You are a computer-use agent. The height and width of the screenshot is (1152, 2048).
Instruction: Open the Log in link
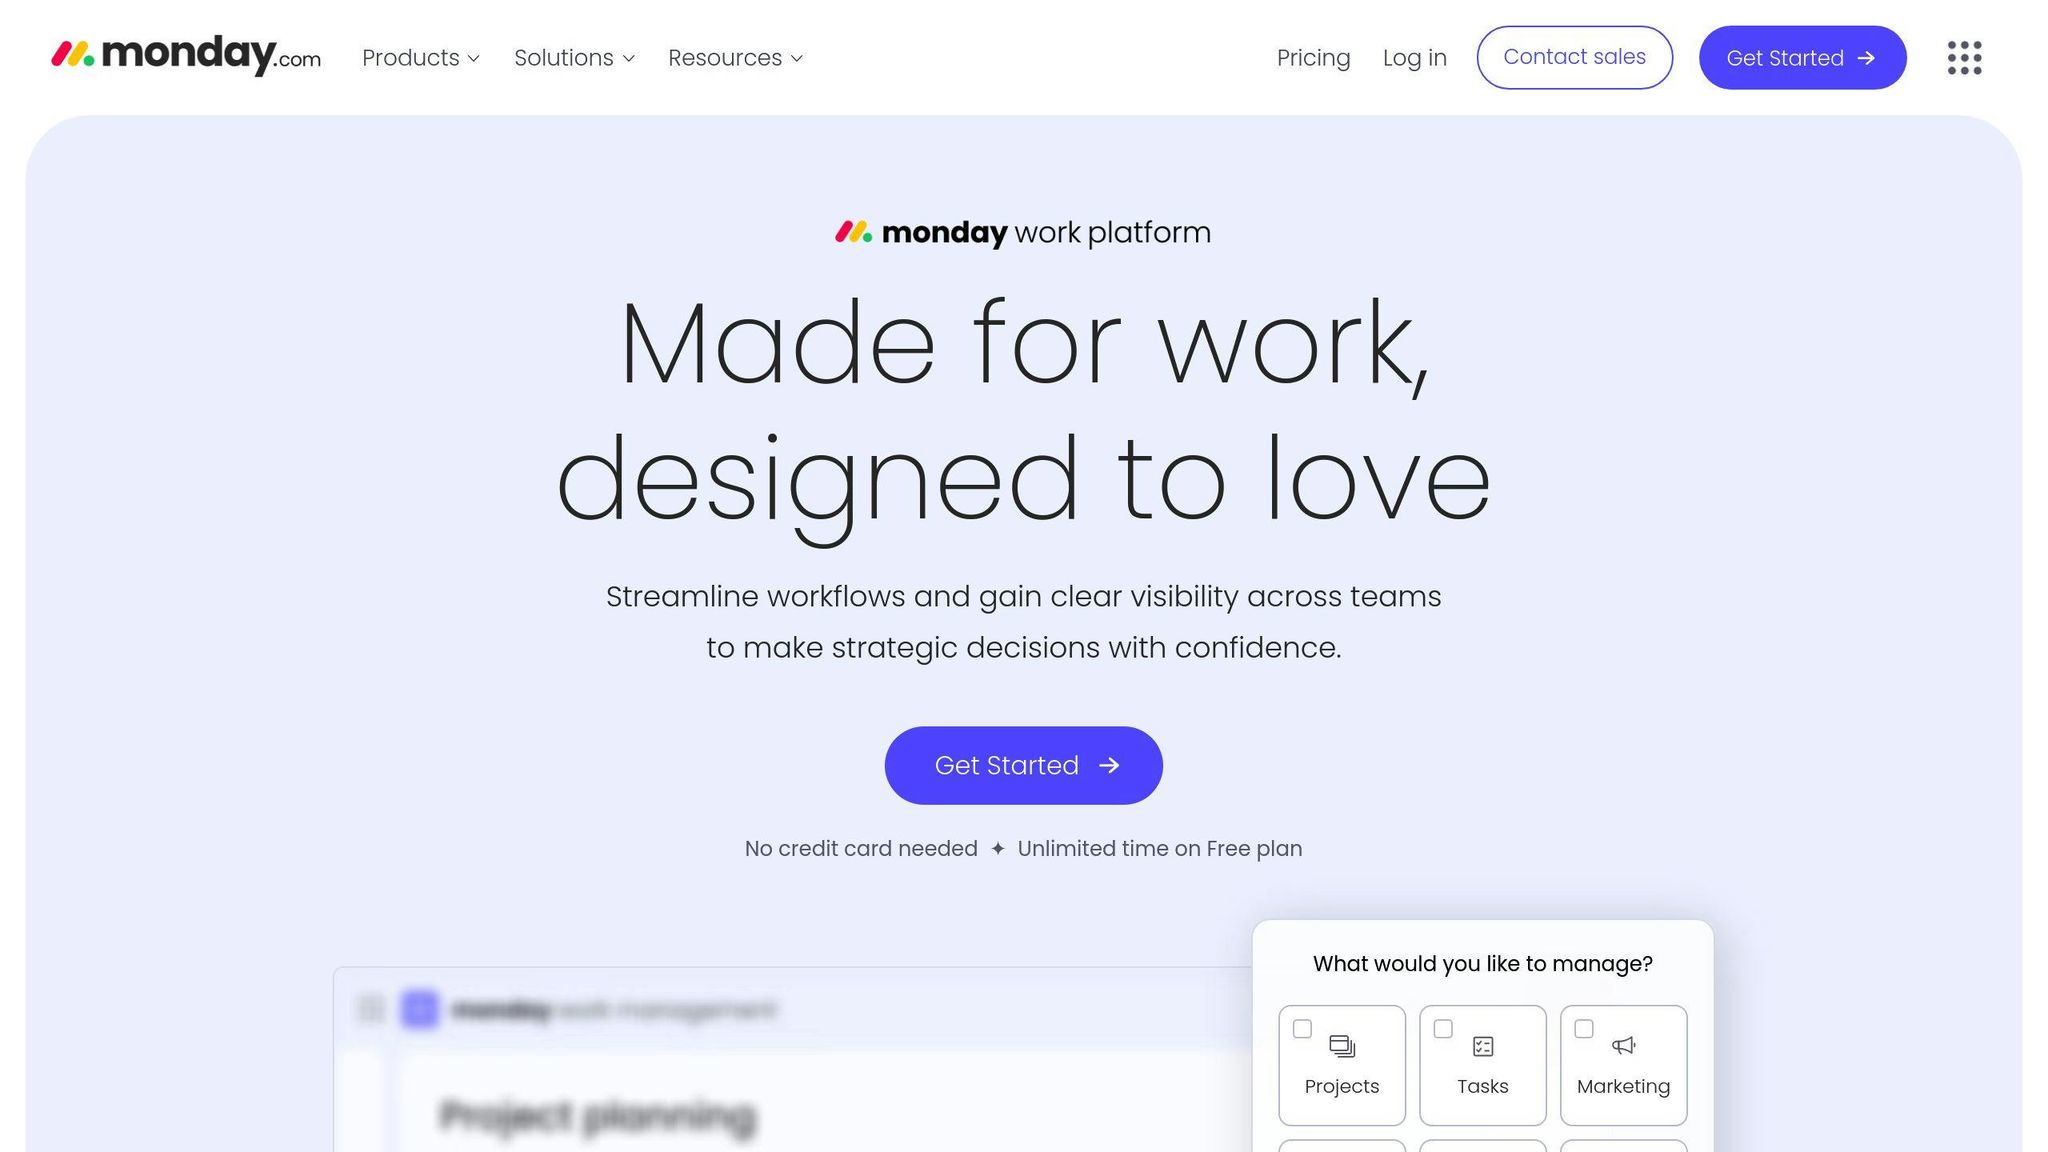coord(1414,58)
